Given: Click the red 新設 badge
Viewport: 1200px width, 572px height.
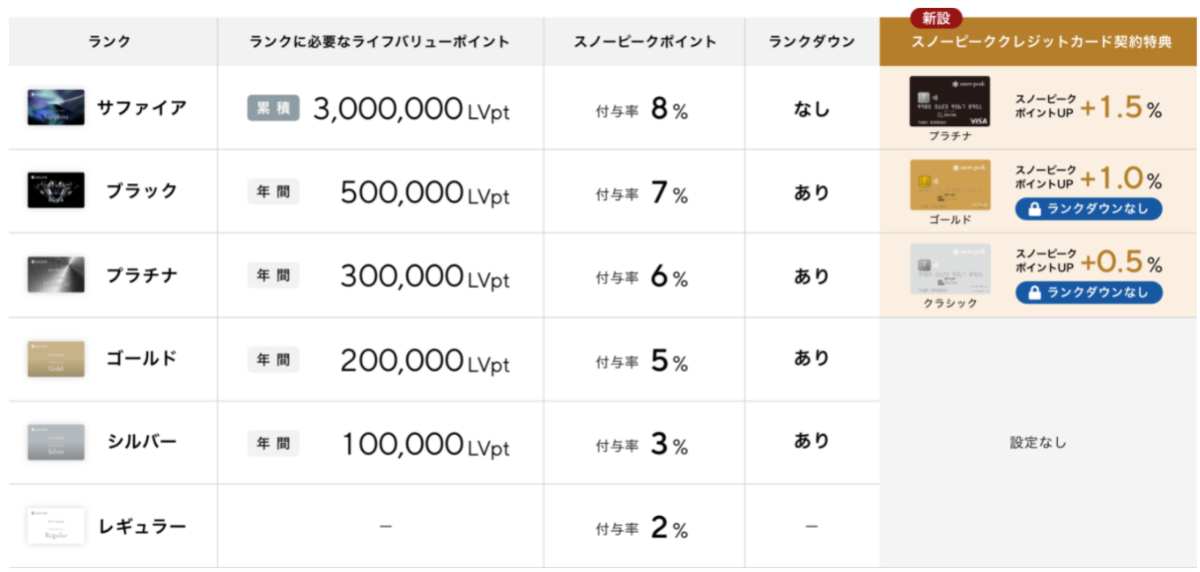Looking at the screenshot, I should pos(936,17).
